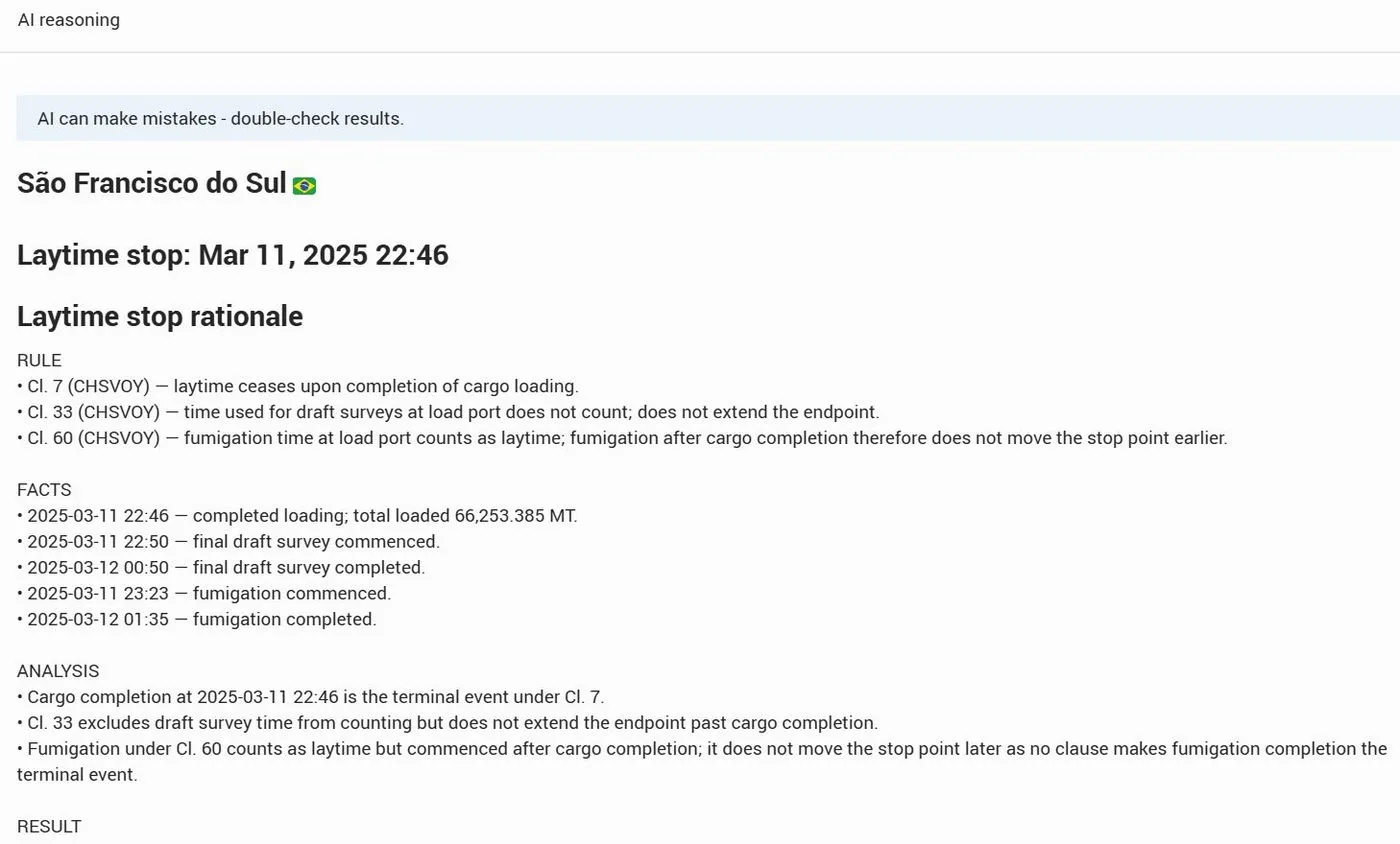
Task: Click the 'AI can make mistakes' notice banner
Action: pos(708,118)
